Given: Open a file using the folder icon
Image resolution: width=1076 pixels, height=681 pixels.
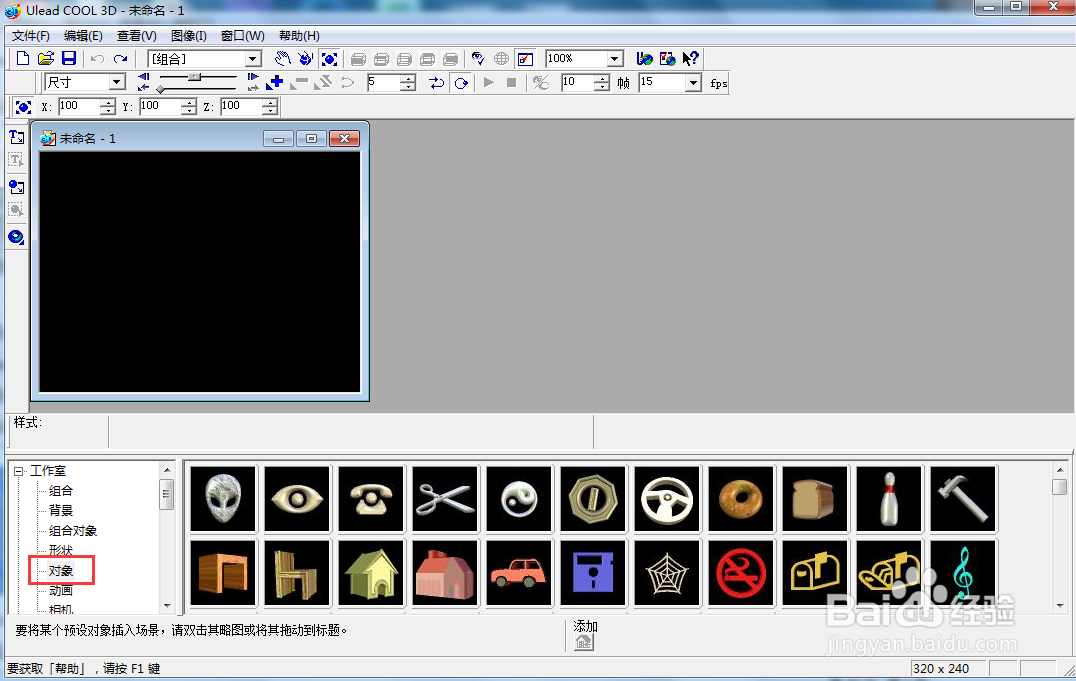Looking at the screenshot, I should (45, 59).
